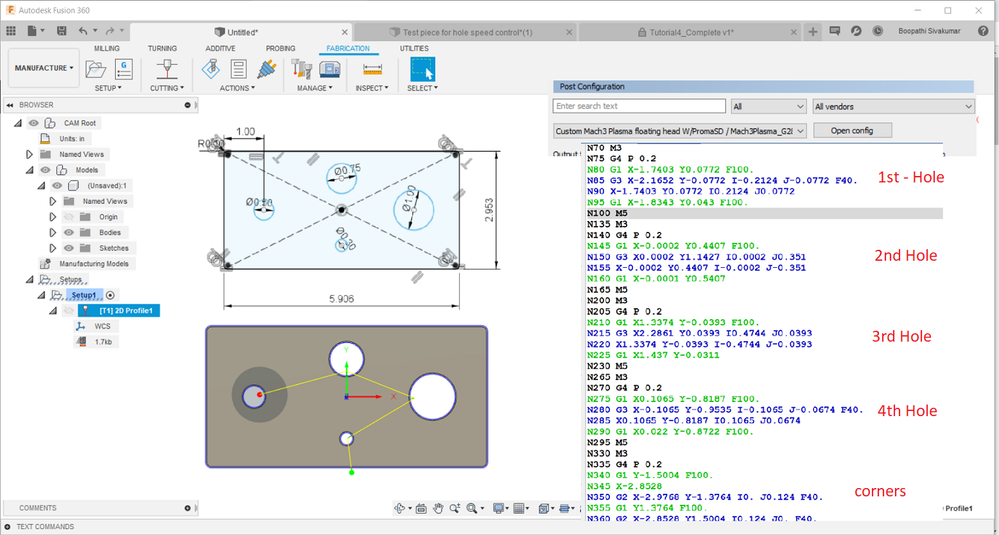Toggle visibility of (Unsaved):1 component

pos(57,185)
